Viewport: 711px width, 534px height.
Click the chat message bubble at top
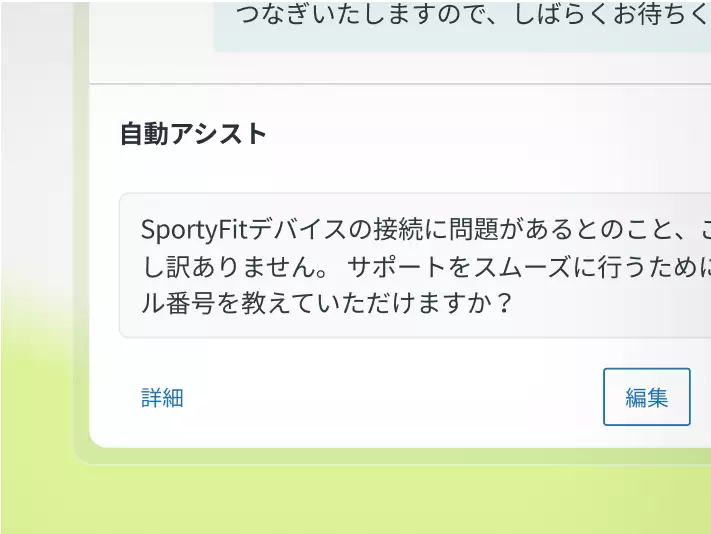point(463,25)
